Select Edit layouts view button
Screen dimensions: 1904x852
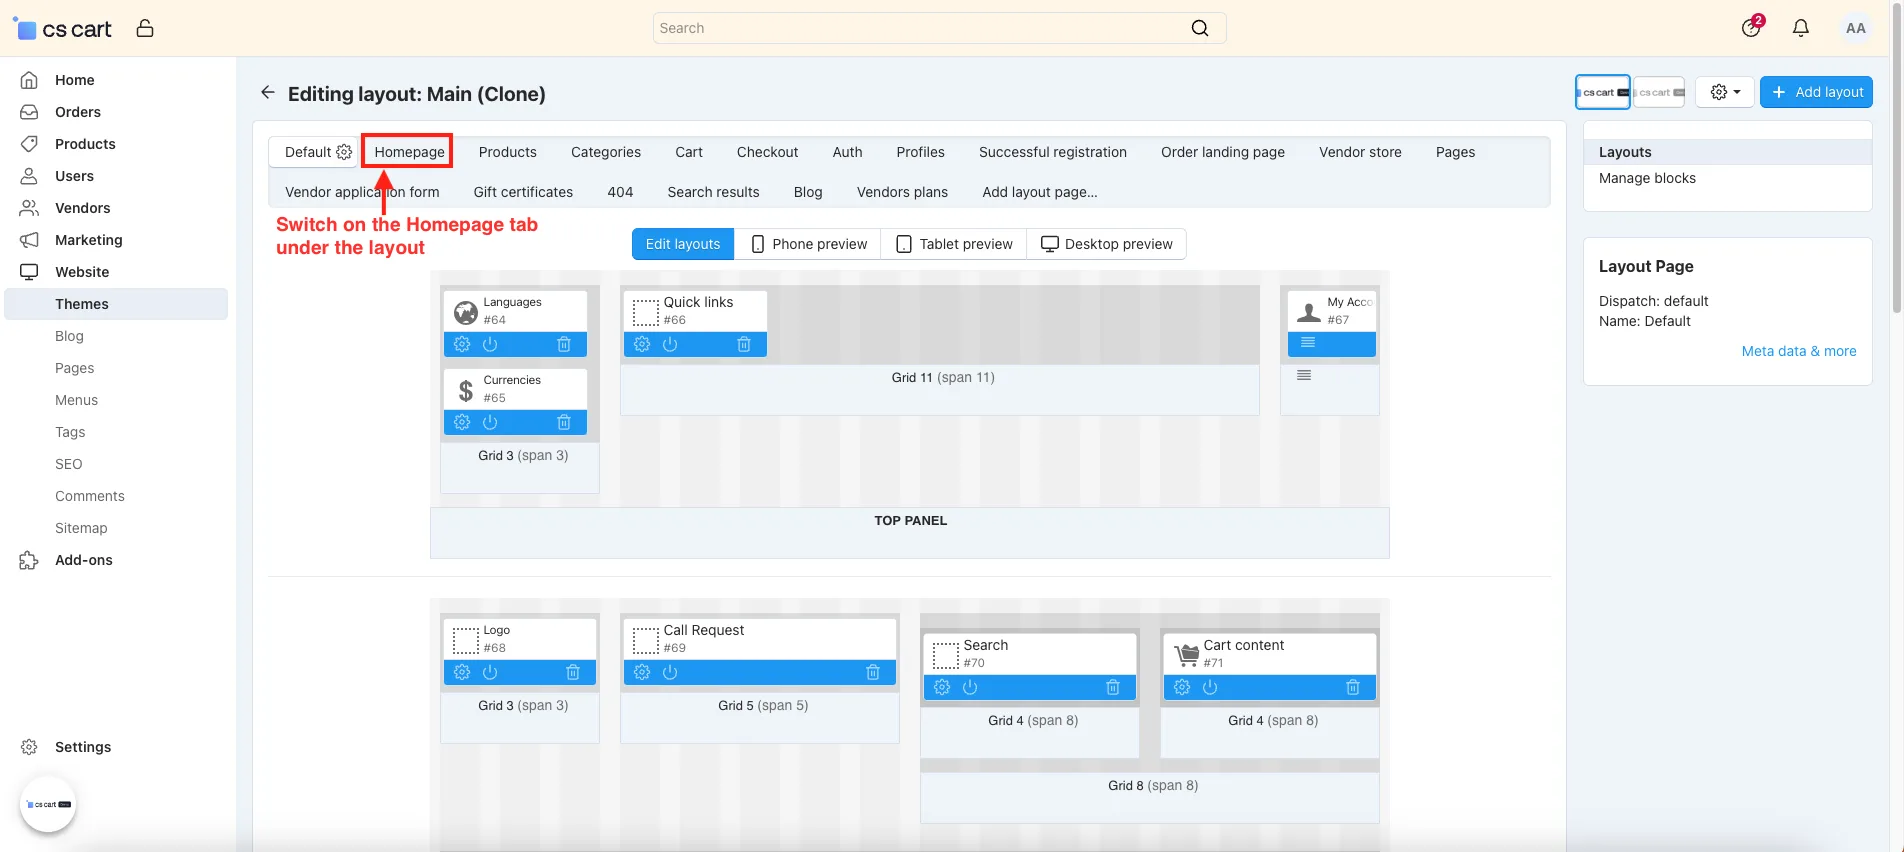click(683, 244)
